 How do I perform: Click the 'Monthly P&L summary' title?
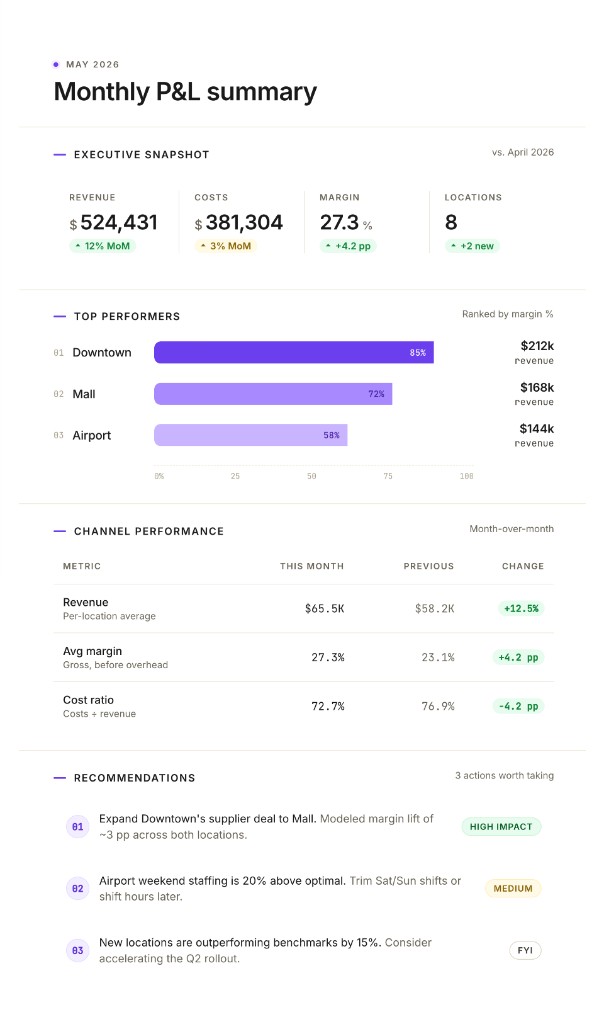(185, 92)
